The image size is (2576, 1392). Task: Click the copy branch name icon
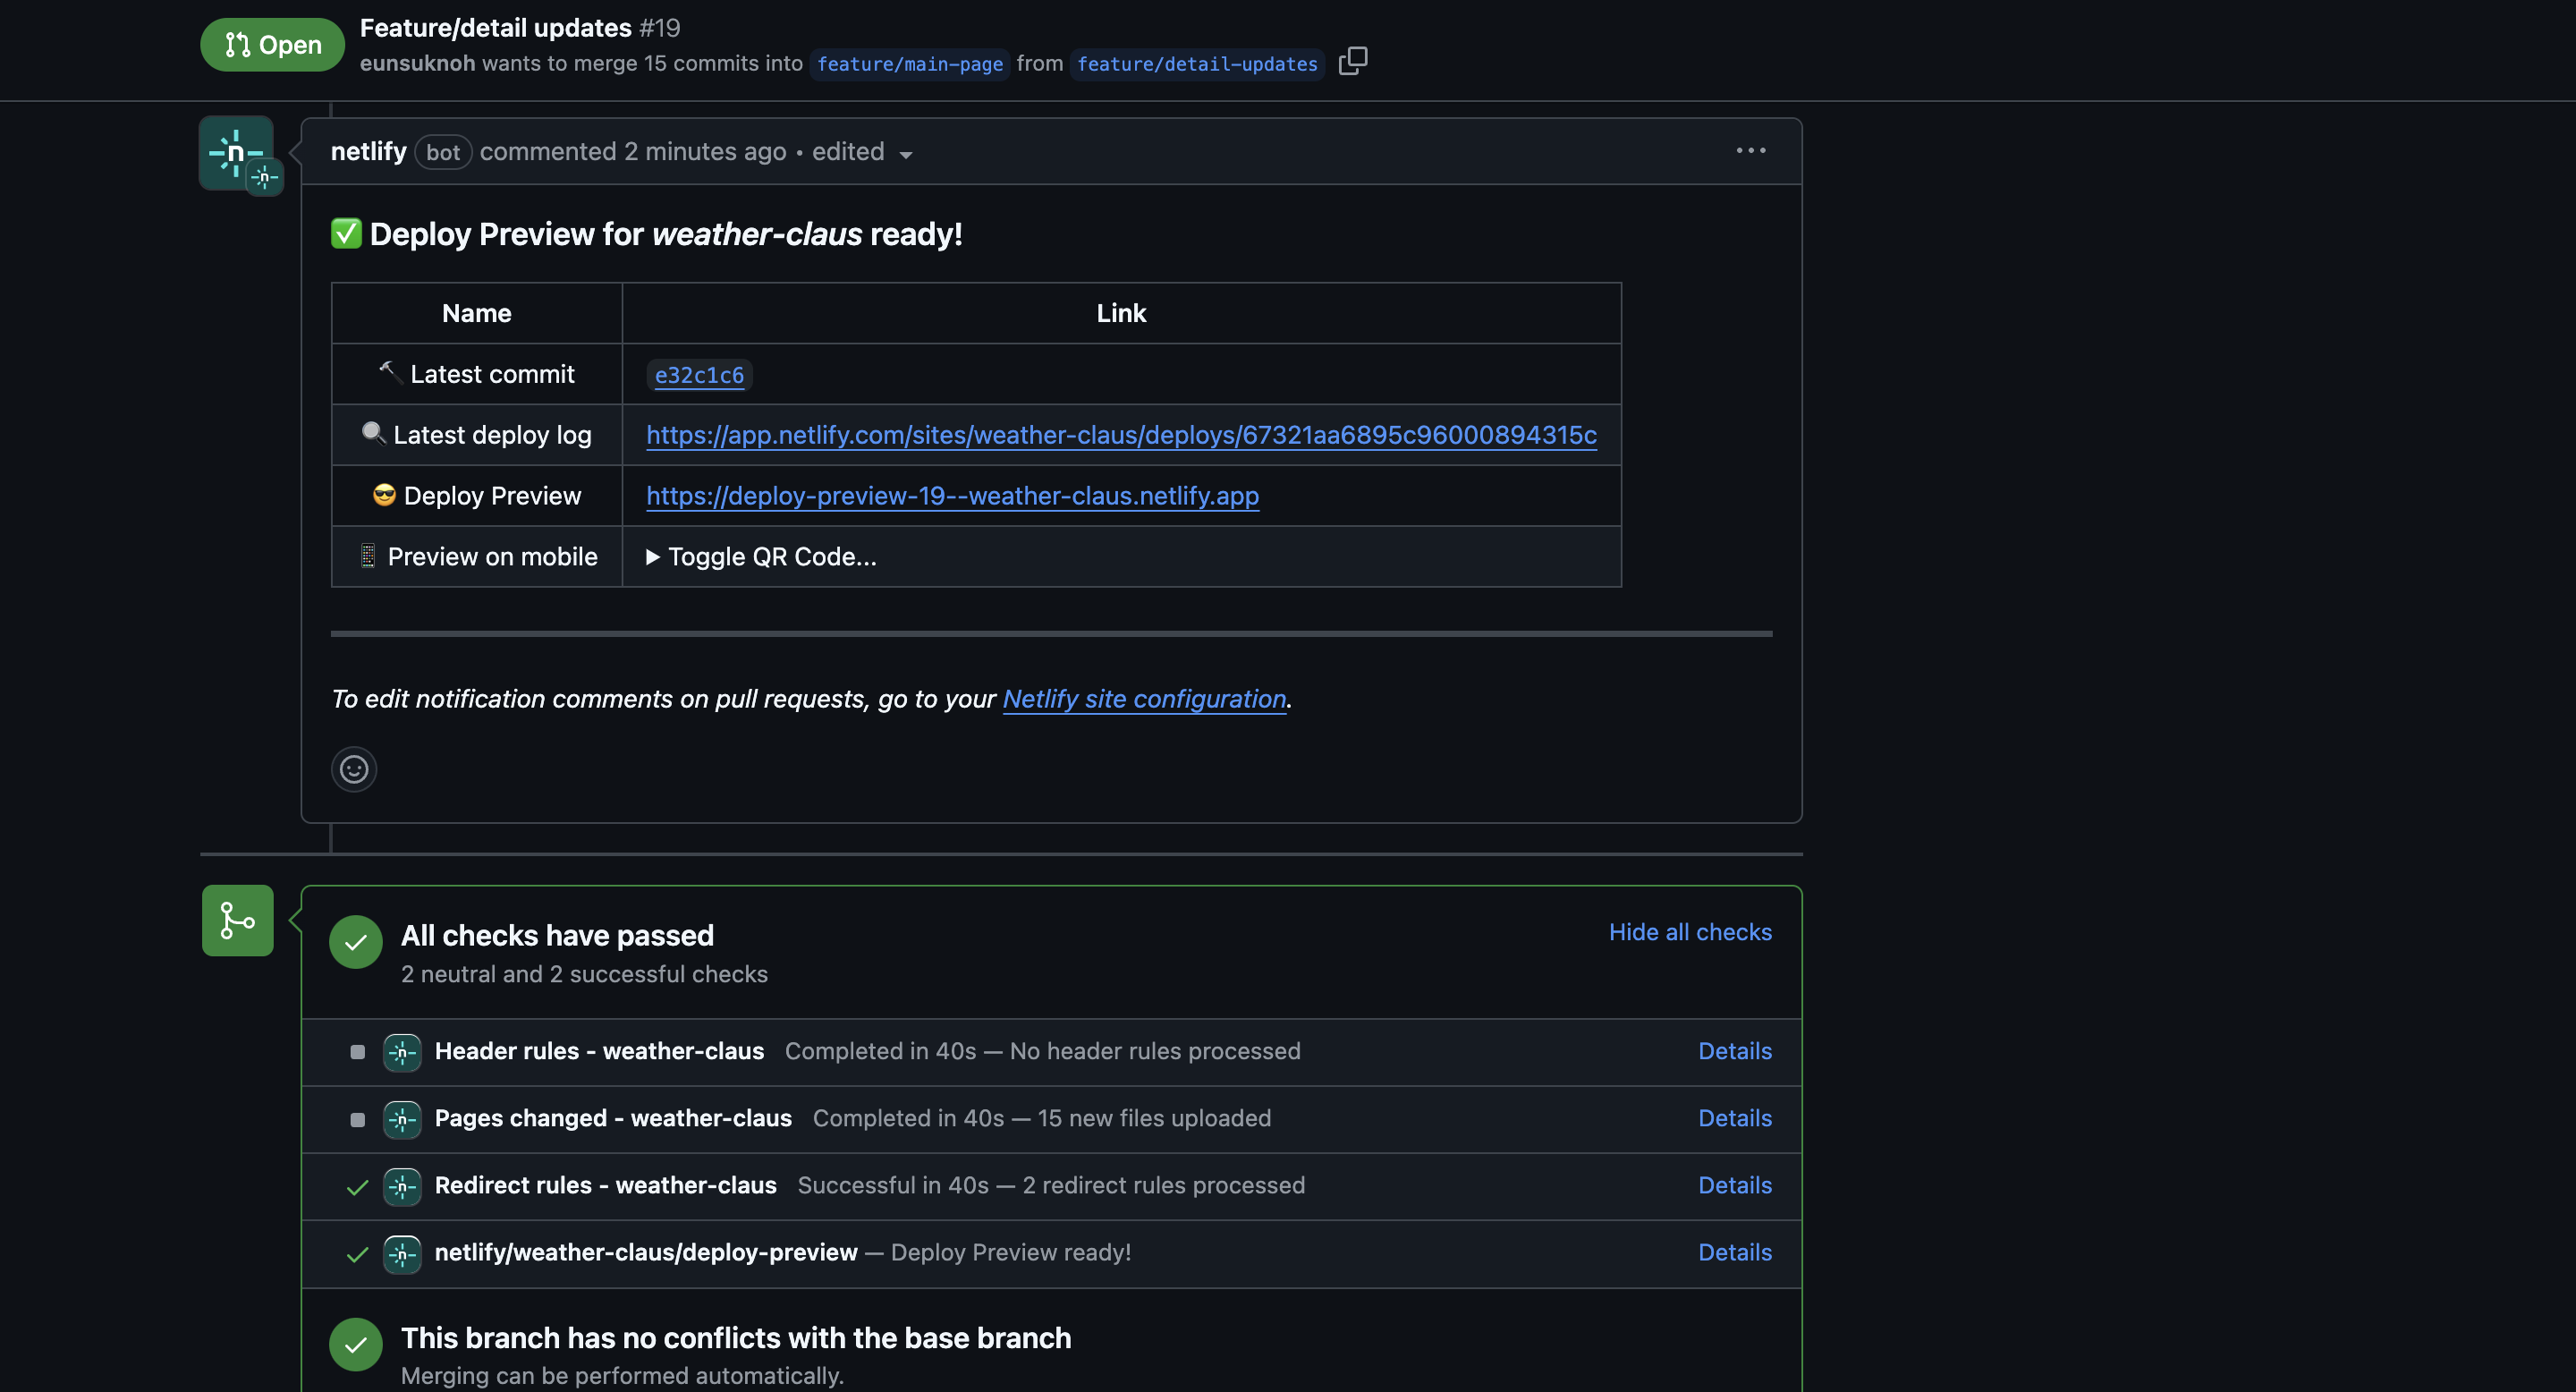[x=1352, y=62]
